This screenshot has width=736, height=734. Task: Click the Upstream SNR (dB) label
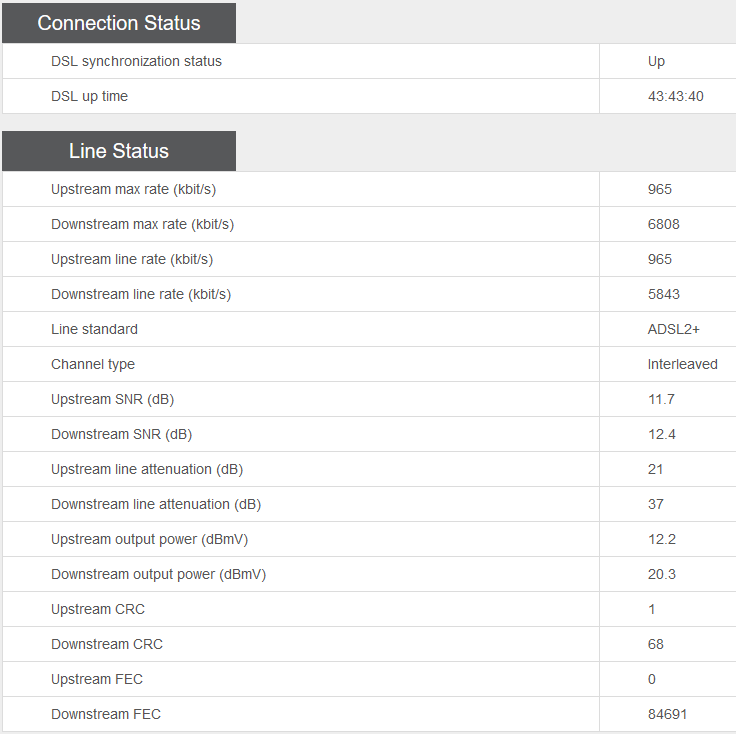112,399
